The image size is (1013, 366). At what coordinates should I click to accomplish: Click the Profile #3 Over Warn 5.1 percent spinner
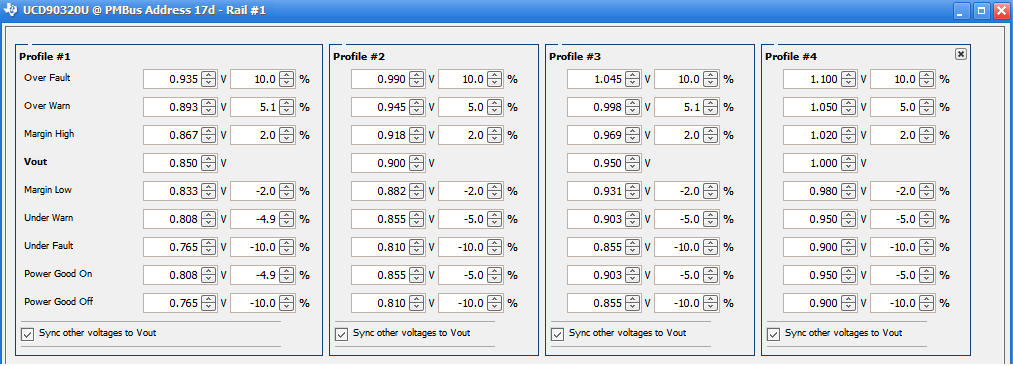pos(711,107)
